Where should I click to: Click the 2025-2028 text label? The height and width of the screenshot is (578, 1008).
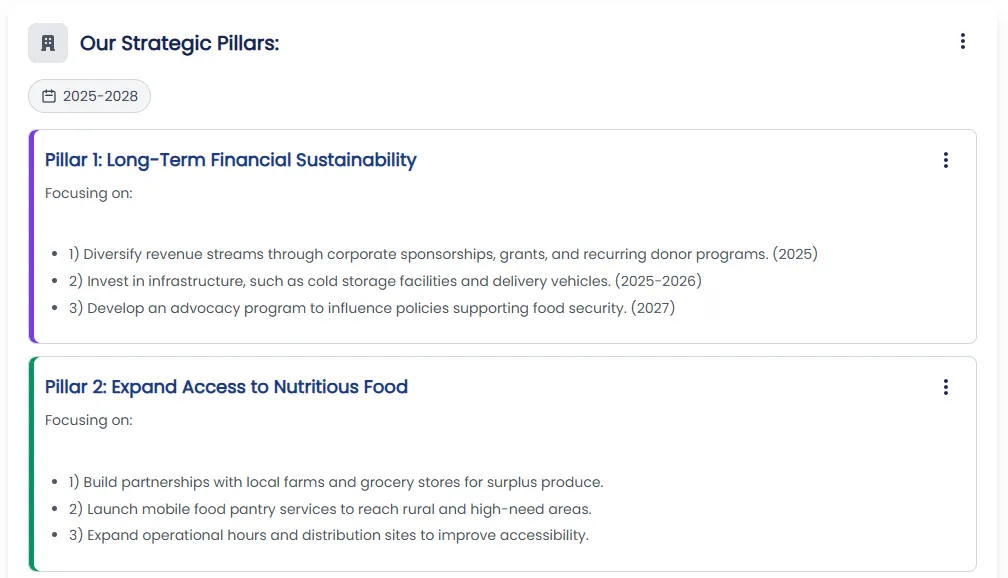(100, 96)
